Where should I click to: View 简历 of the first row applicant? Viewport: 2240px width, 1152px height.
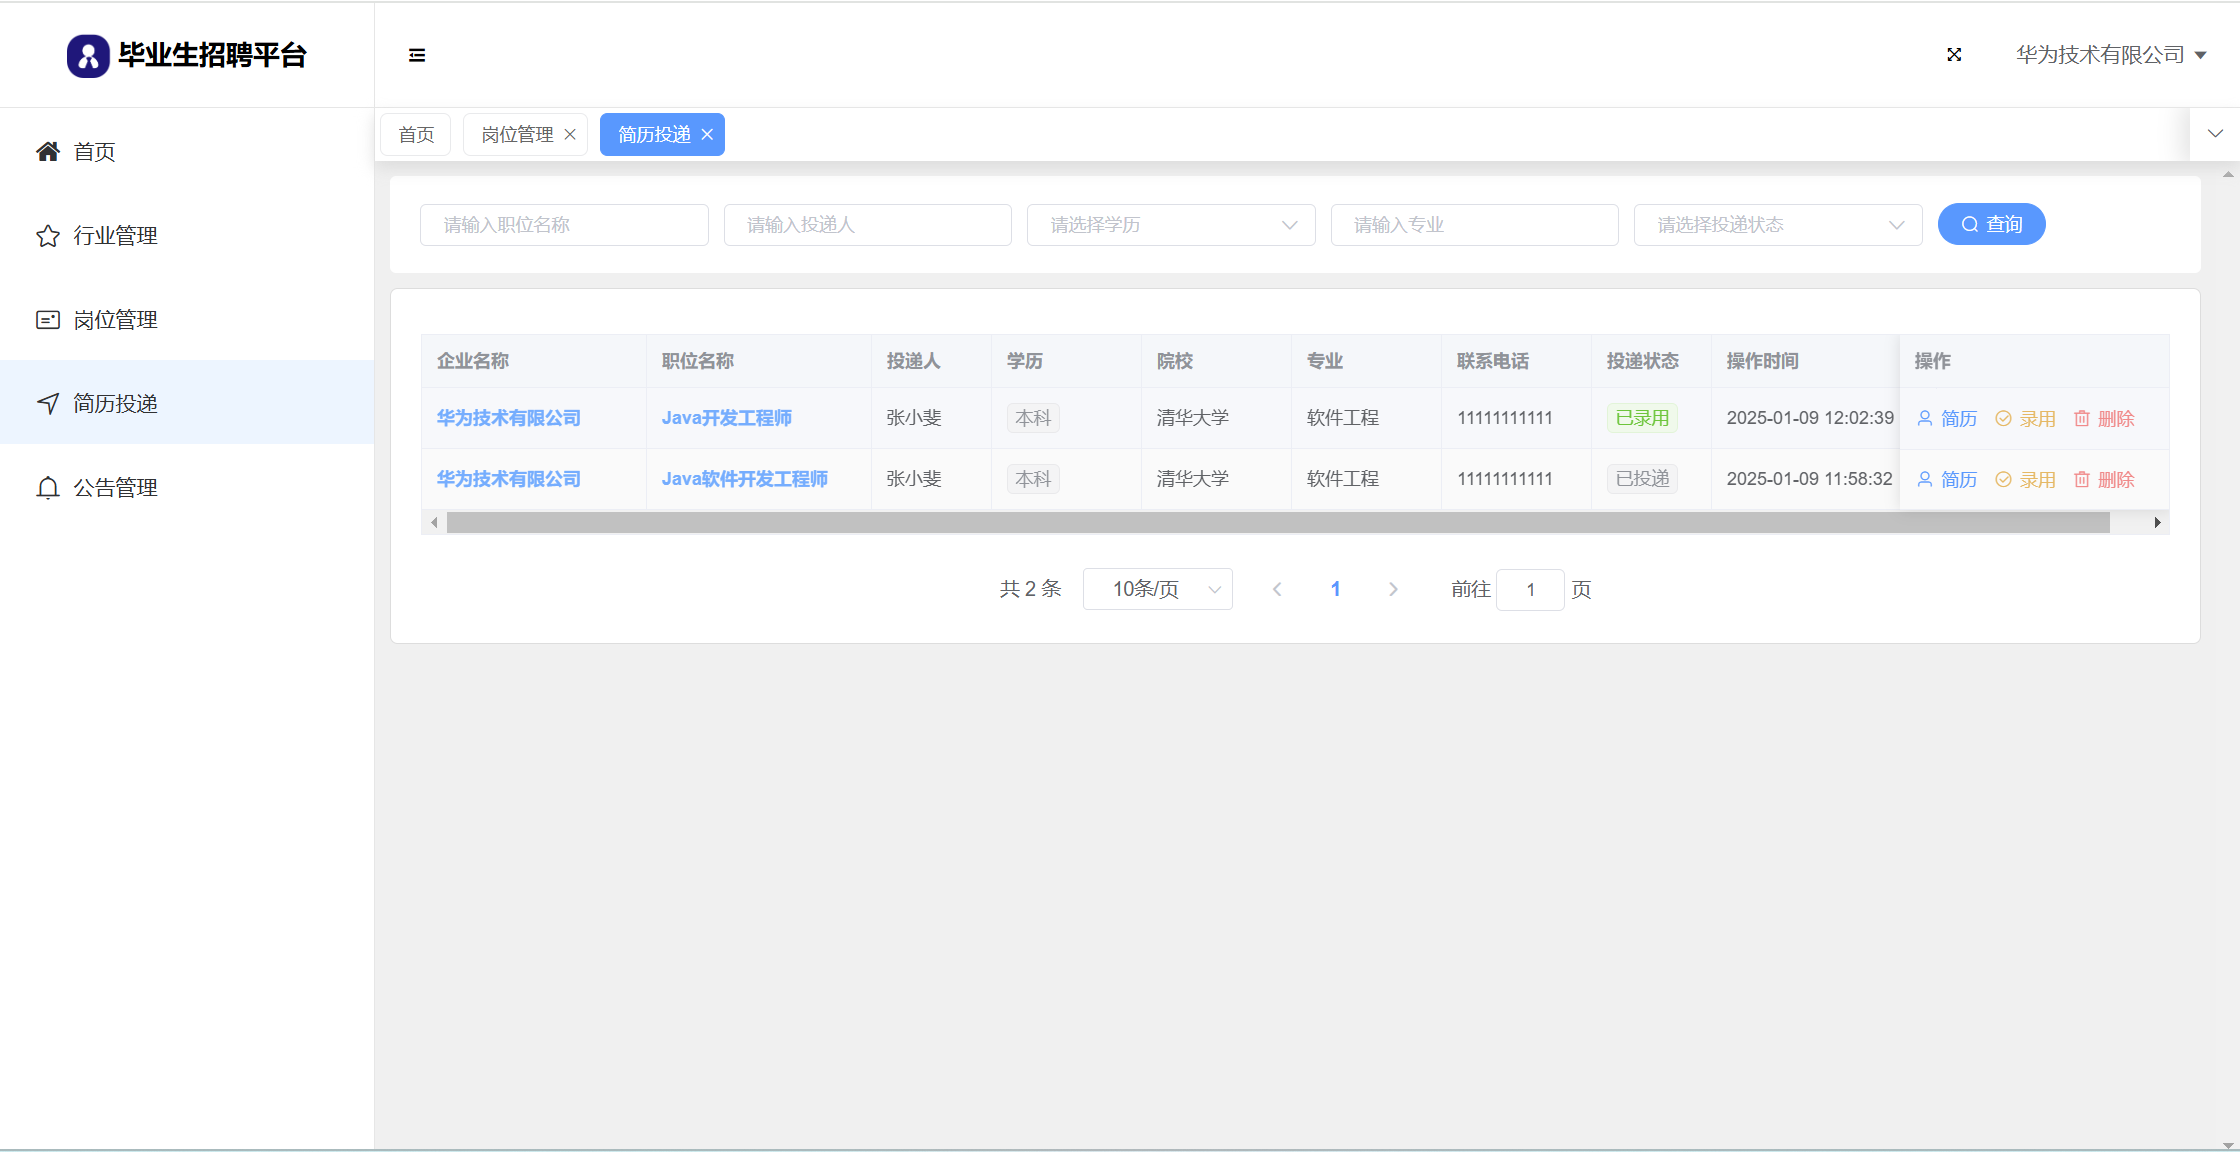point(1947,419)
